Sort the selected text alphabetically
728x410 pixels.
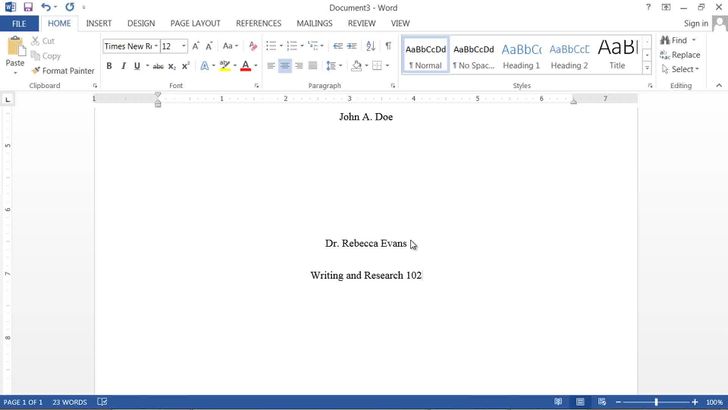click(370, 46)
